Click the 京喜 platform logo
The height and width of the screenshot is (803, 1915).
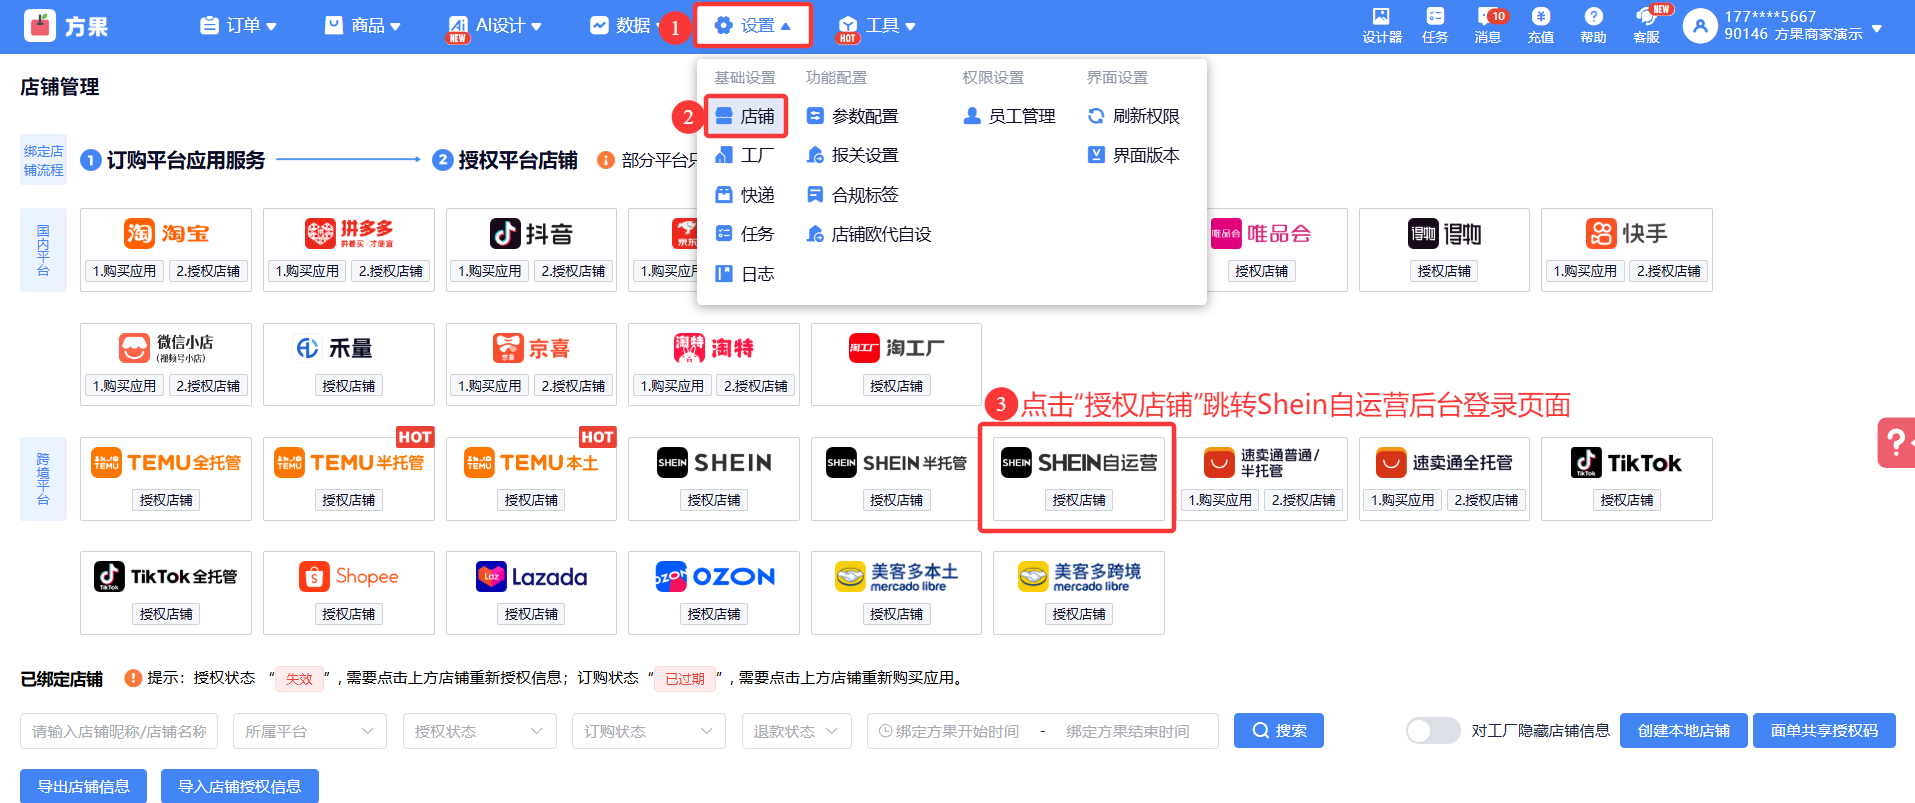pos(531,348)
